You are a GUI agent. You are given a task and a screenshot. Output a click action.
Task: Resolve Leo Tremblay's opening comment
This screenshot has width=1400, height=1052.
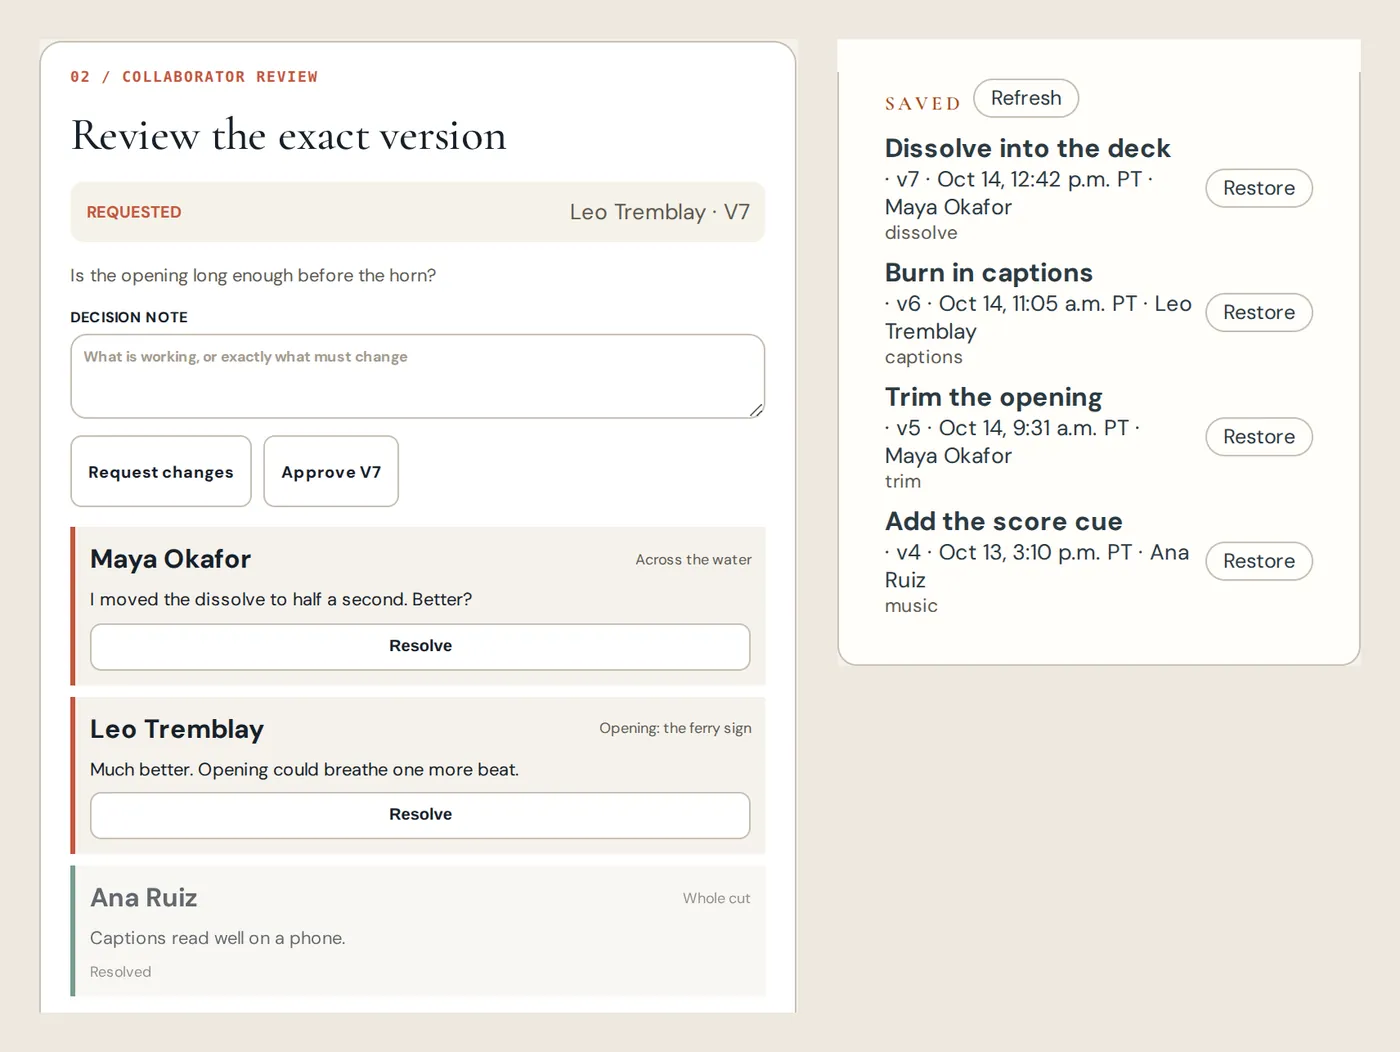tap(420, 815)
